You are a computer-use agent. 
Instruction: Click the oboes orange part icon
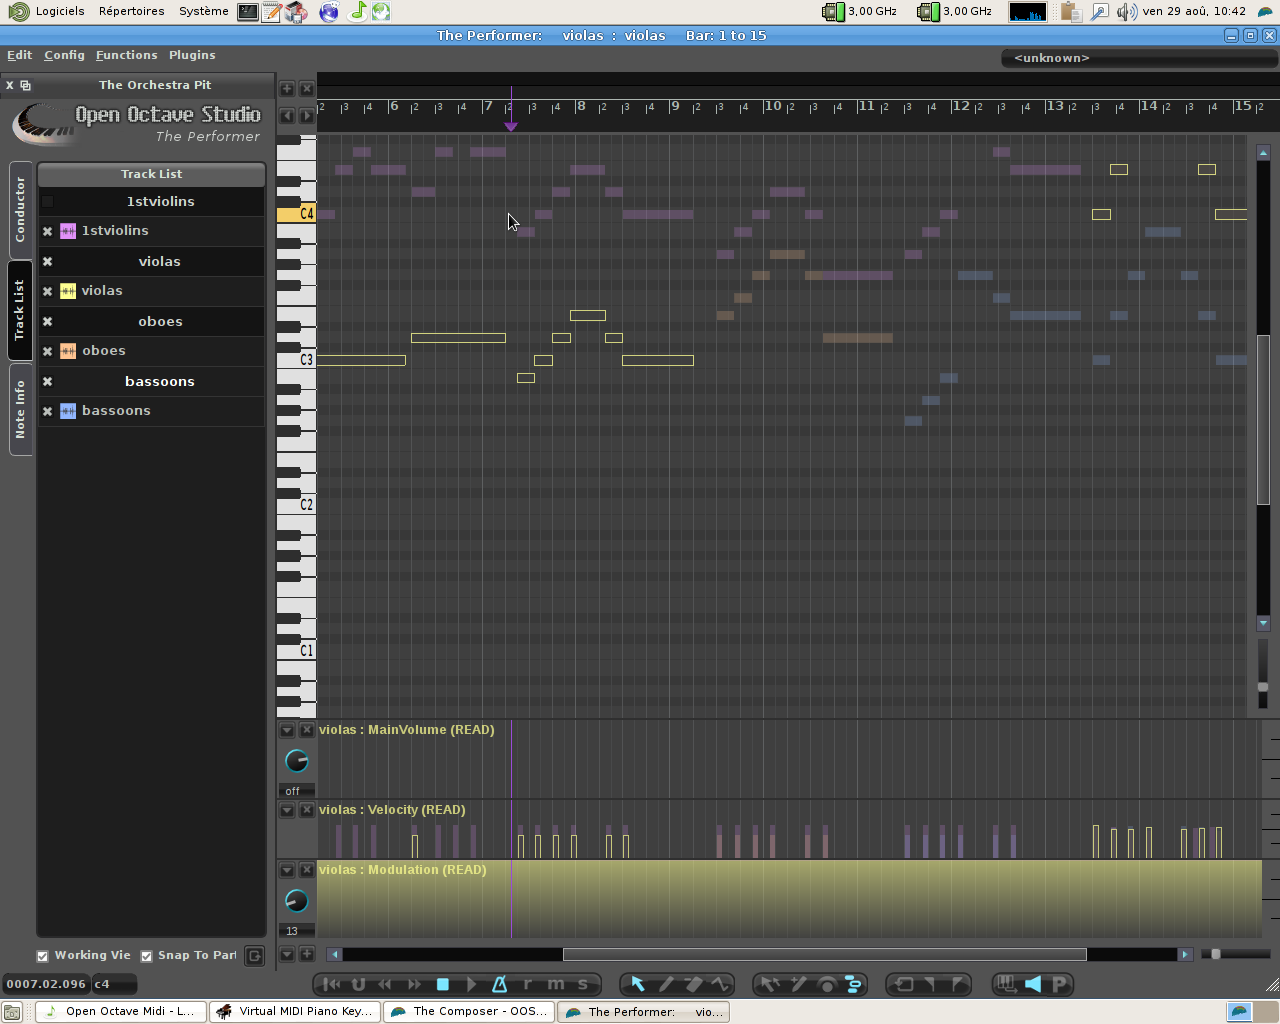click(68, 351)
